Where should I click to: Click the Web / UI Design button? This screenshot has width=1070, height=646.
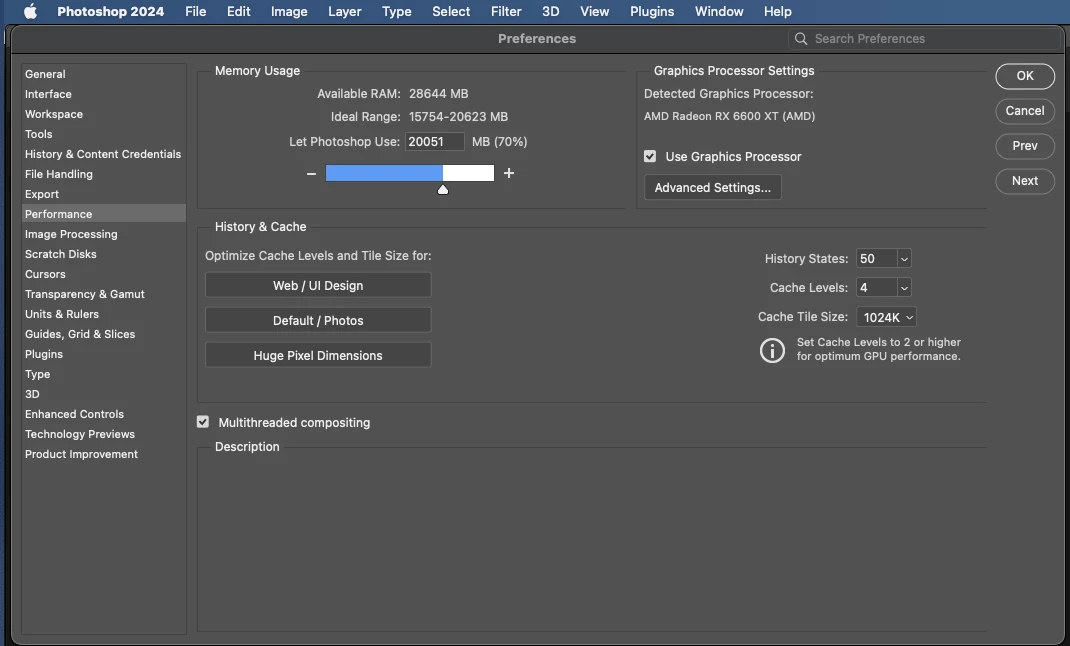tap(318, 285)
